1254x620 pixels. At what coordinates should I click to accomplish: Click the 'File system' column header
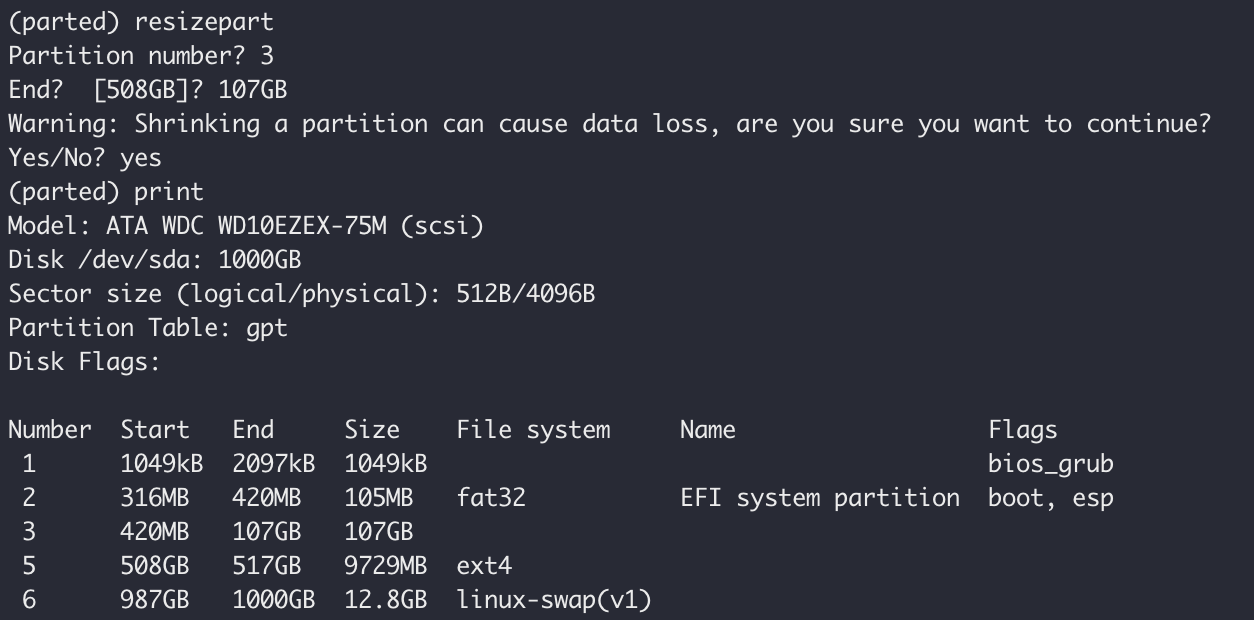pyautogui.click(x=533, y=430)
